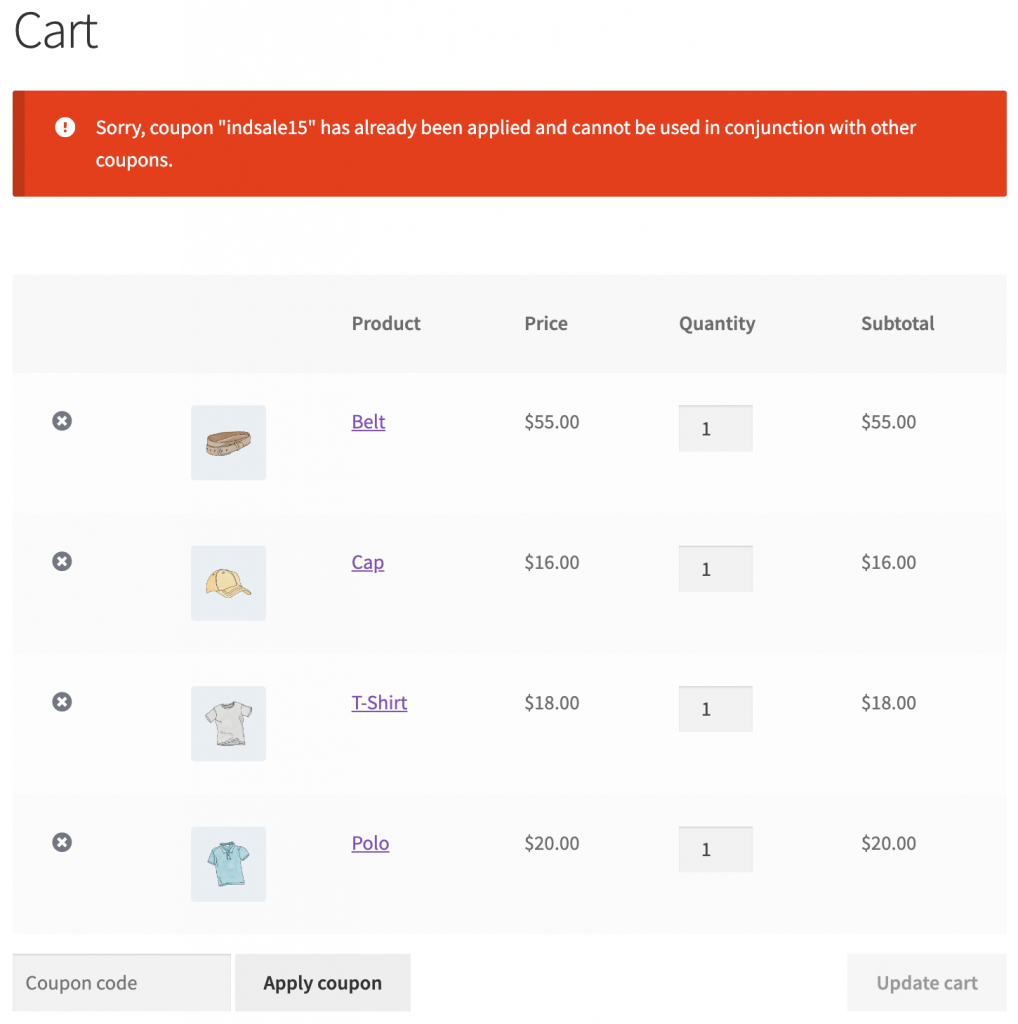Remove the T-Shirt from the cart

point(61,702)
